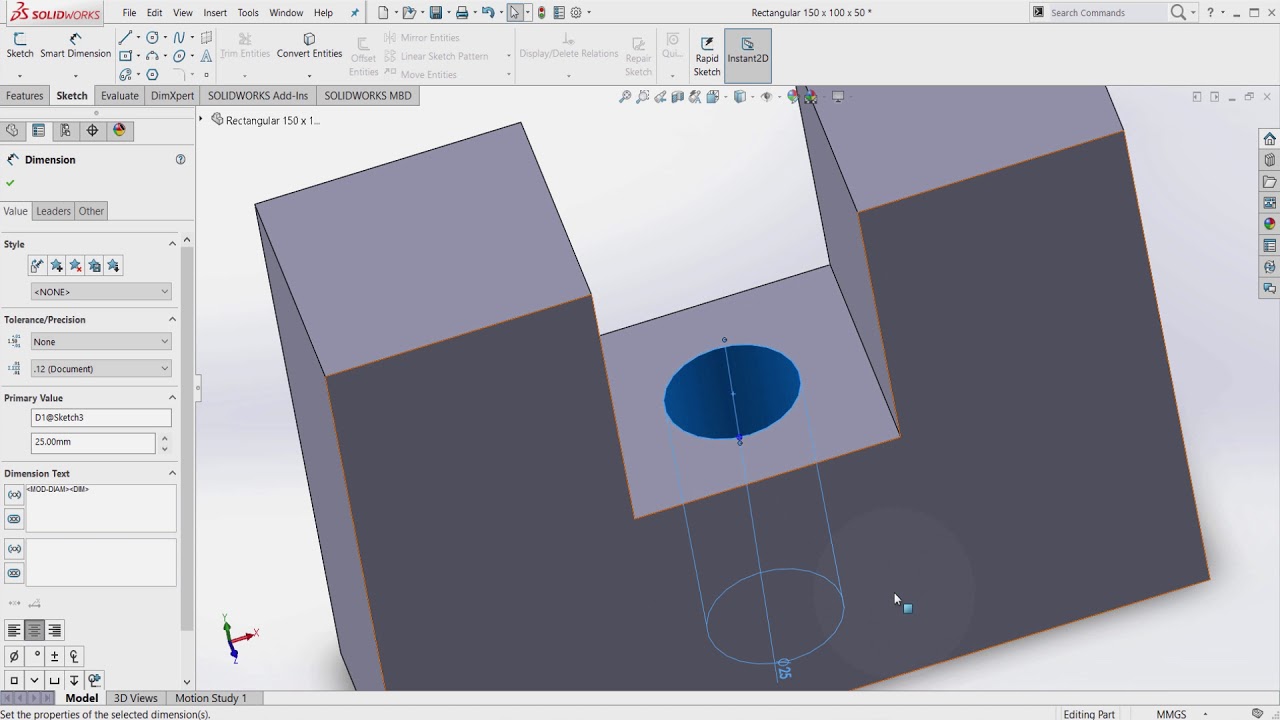Select the Sketch tool in the ribbon

(x=19, y=45)
